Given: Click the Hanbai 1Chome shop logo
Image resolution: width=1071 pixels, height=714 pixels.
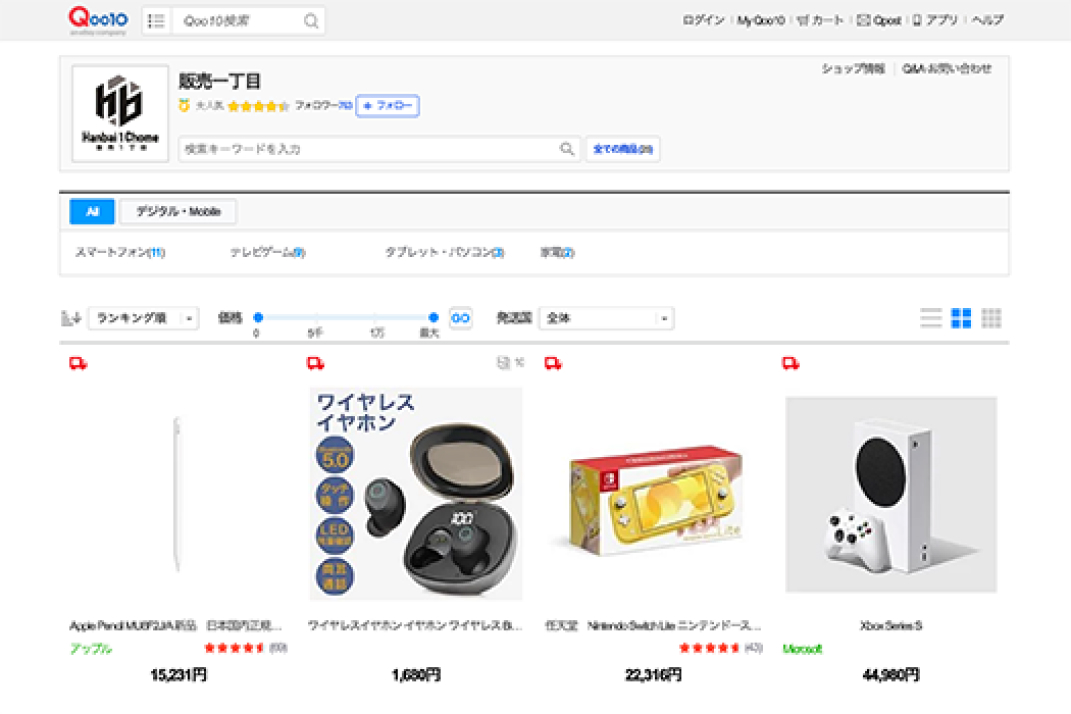Looking at the screenshot, I should click(120, 113).
